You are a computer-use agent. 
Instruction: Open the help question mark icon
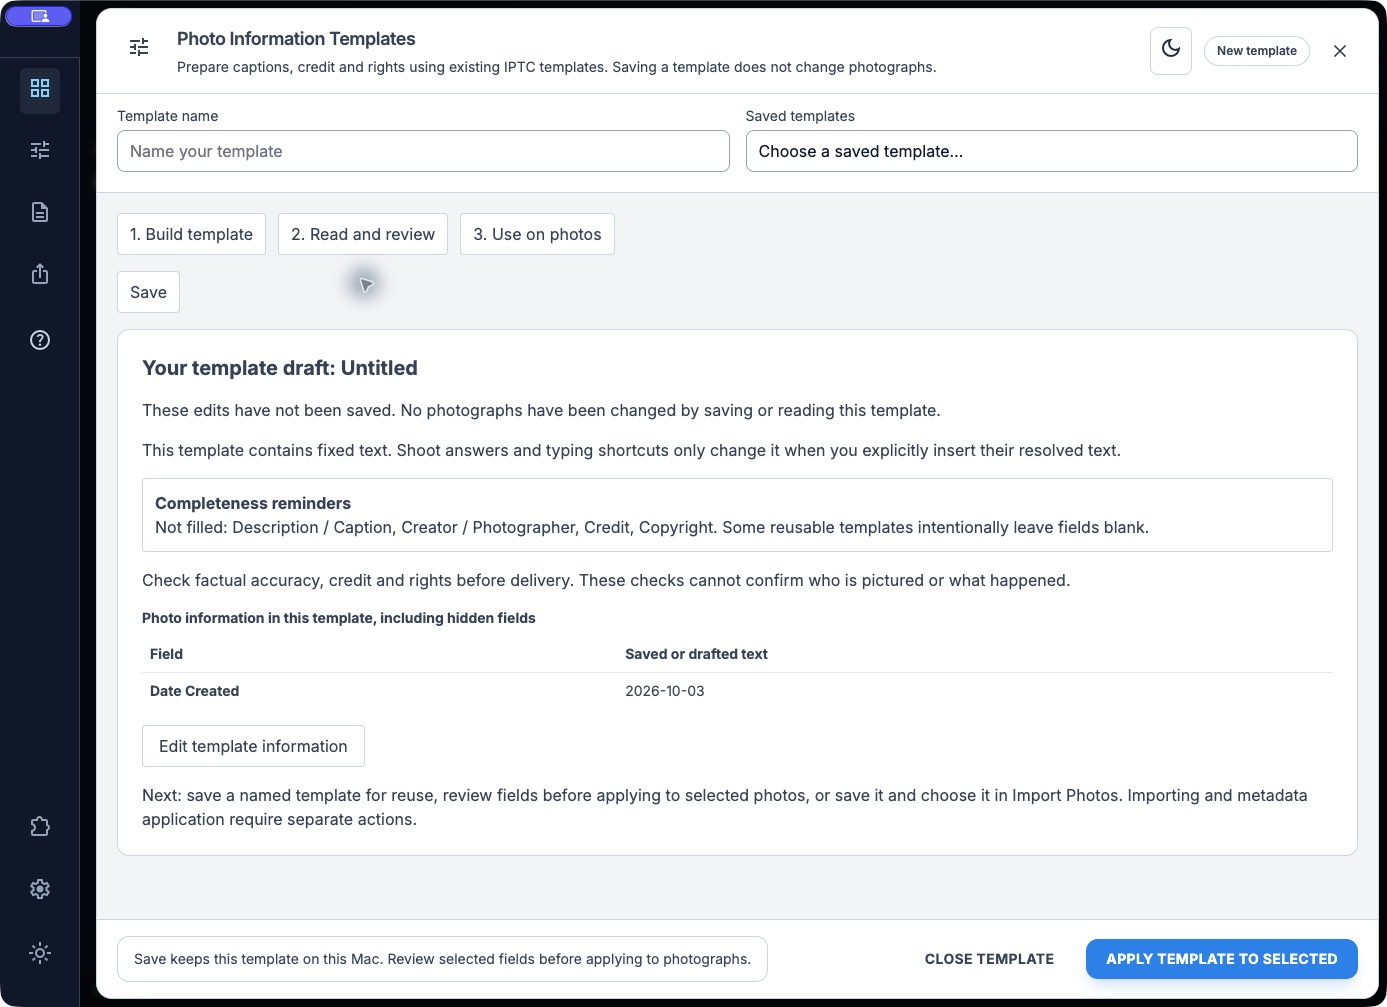tap(40, 340)
